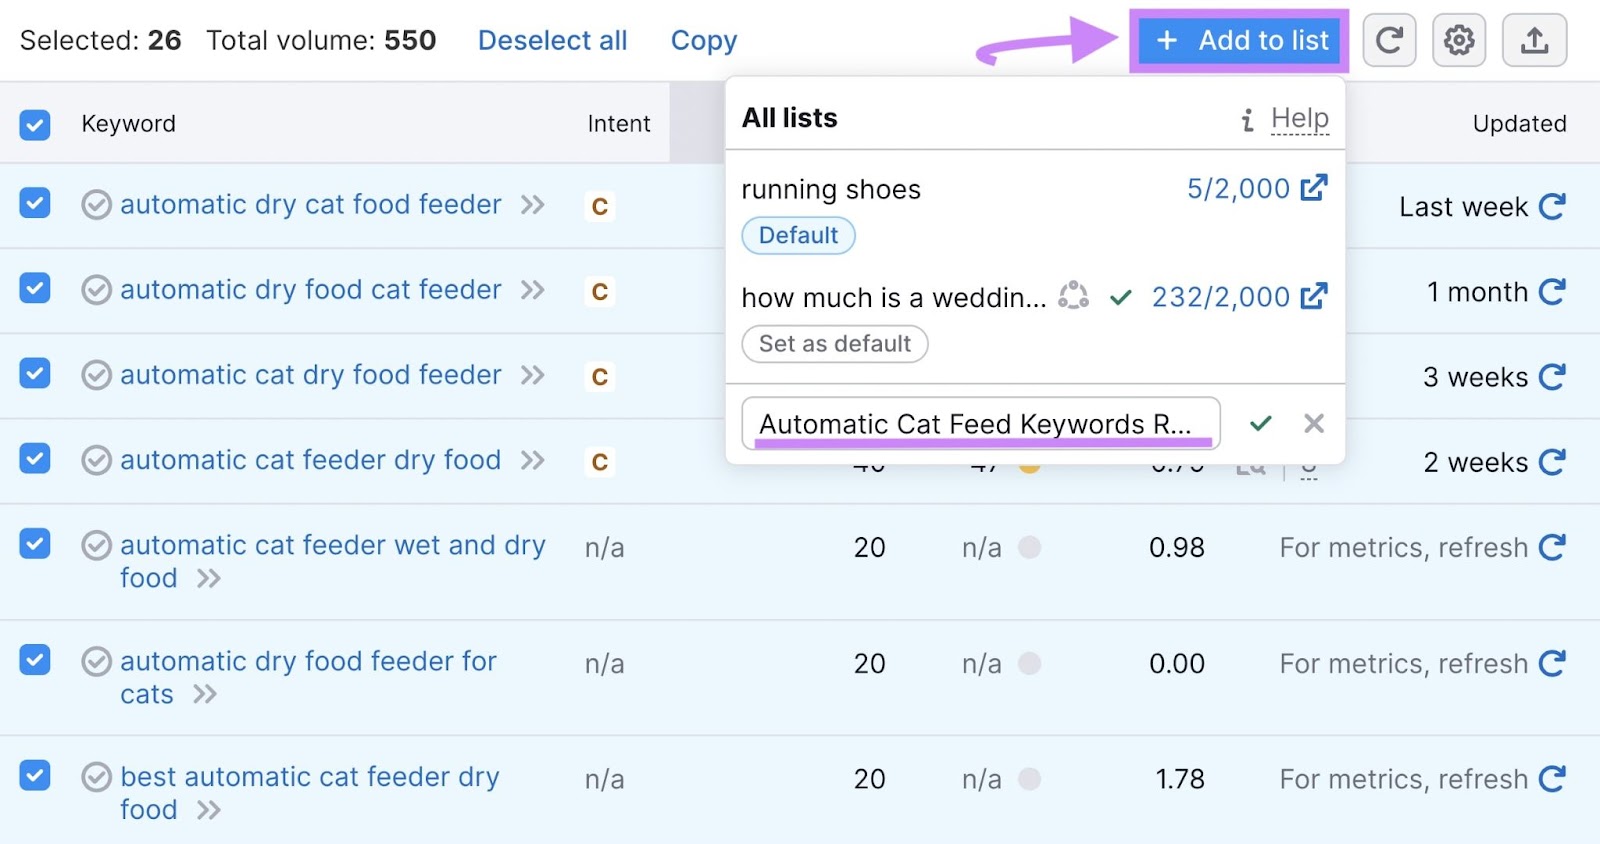Refresh metrics for row updated Last week
Viewport: 1600px width, 844px height.
tap(1552, 207)
